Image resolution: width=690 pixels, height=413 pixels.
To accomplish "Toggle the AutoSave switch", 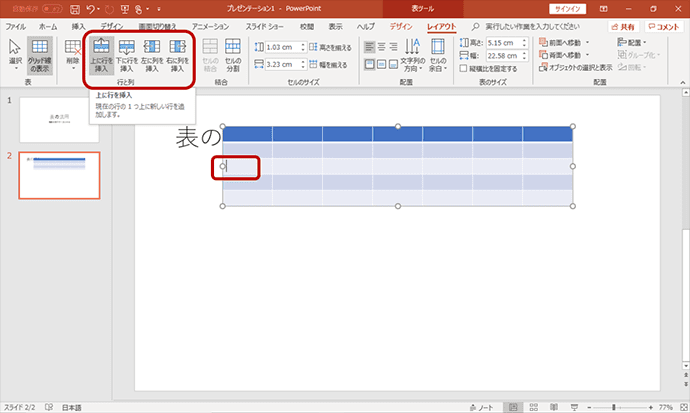I will tap(52, 9).
